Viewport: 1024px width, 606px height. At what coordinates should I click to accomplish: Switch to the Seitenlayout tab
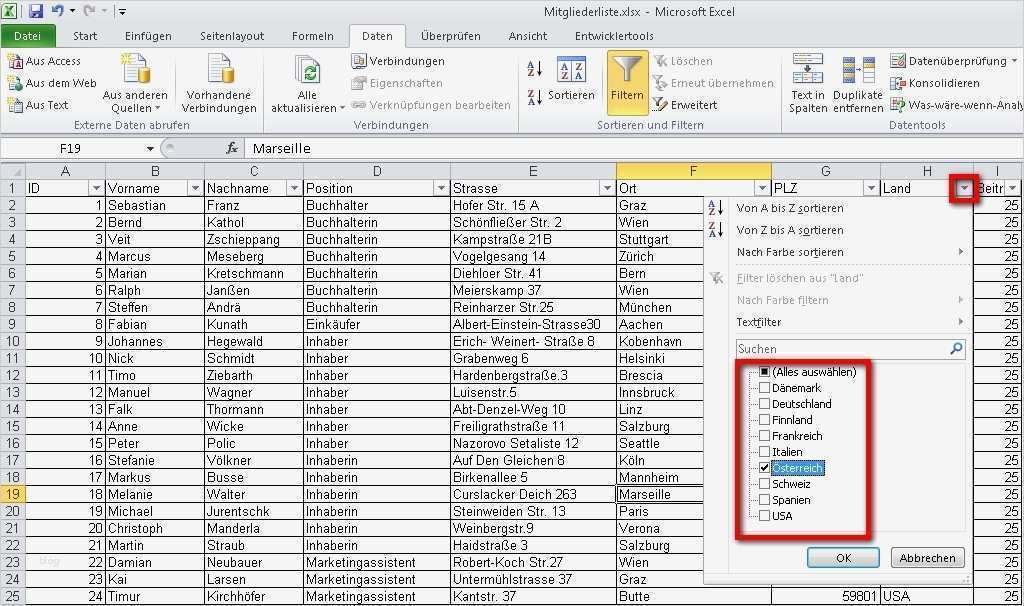click(232, 36)
